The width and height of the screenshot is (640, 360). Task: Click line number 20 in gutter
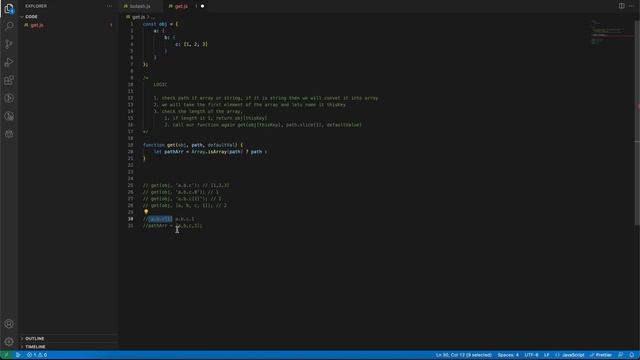point(131,152)
